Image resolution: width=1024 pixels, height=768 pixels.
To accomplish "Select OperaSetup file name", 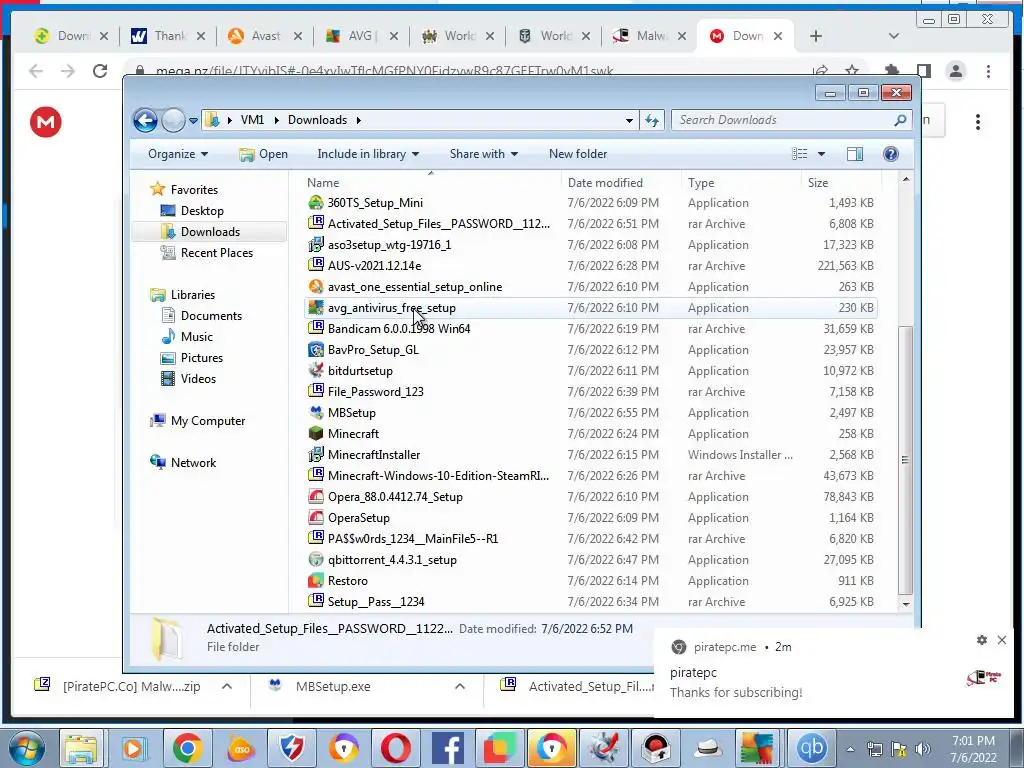I will pos(359,518).
